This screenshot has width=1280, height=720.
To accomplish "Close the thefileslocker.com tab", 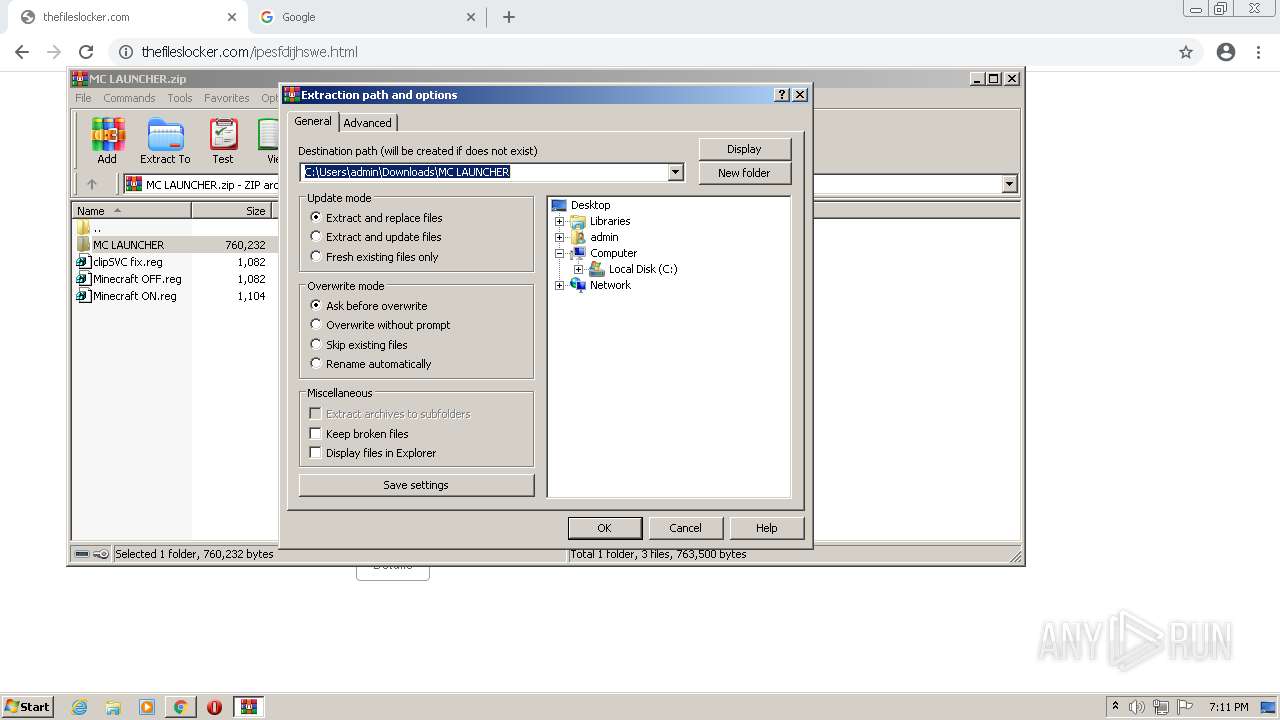I will pyautogui.click(x=231, y=17).
